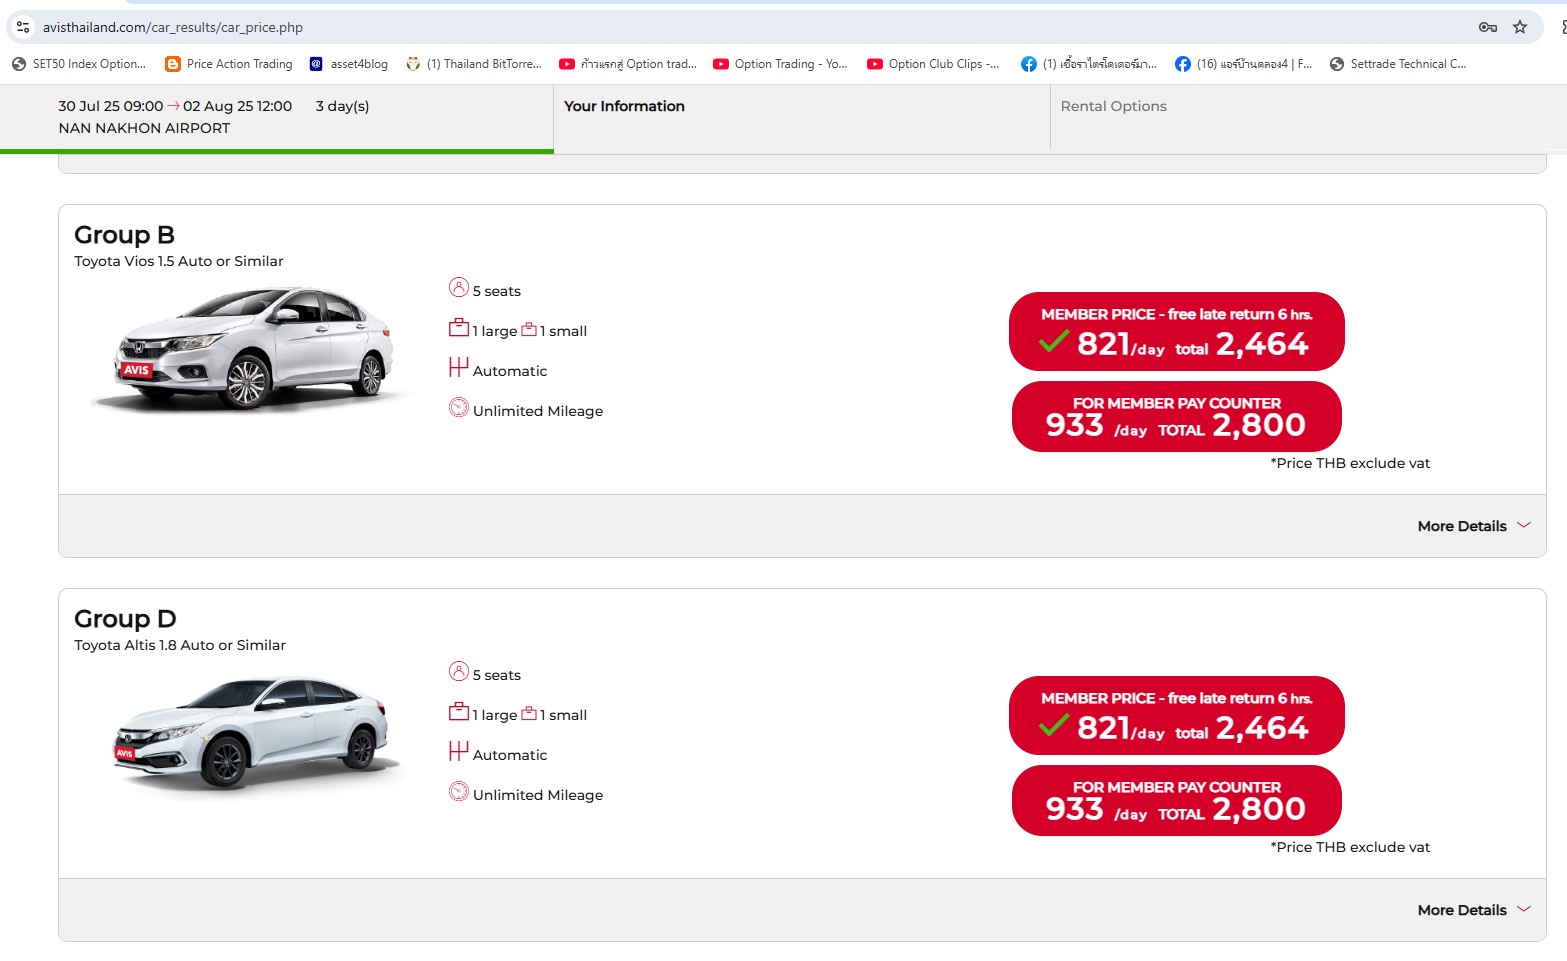Click Toyota Vios 1.5 Auto or Similar text
The width and height of the screenshot is (1567, 961).
click(x=179, y=261)
